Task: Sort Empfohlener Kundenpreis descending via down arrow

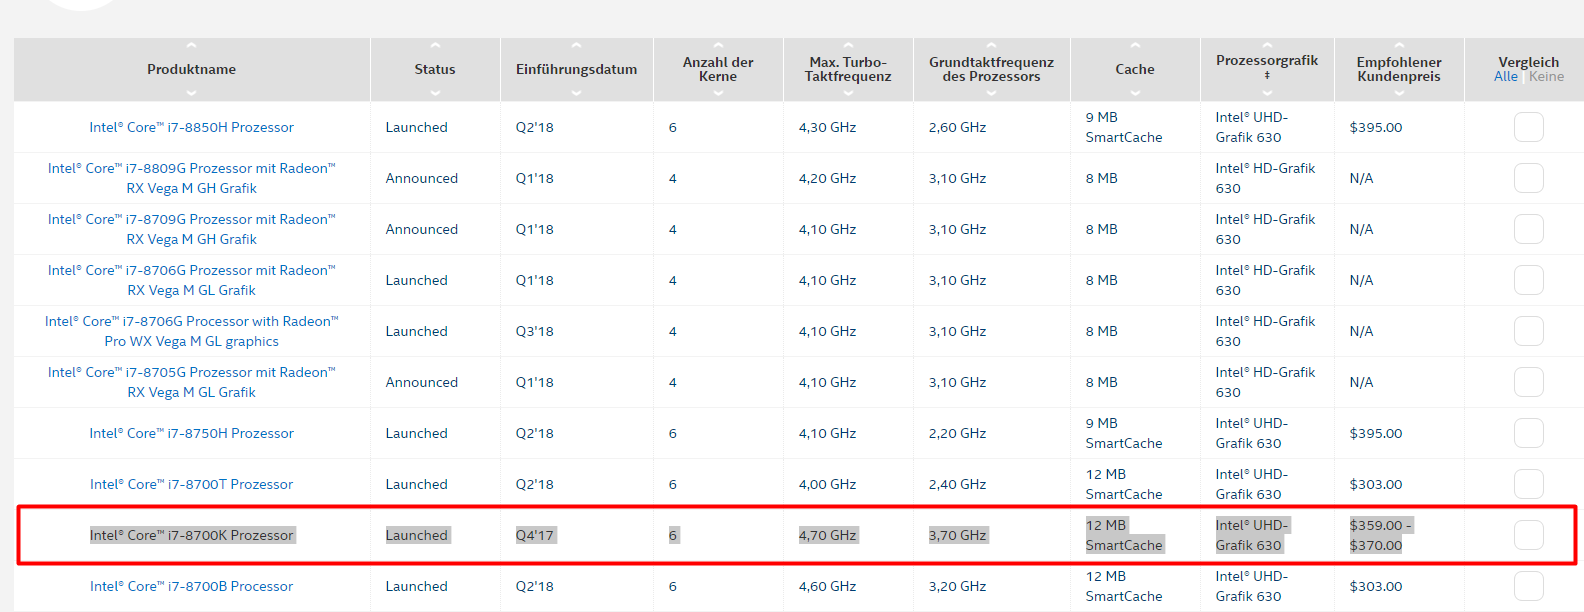Action: tap(1399, 93)
